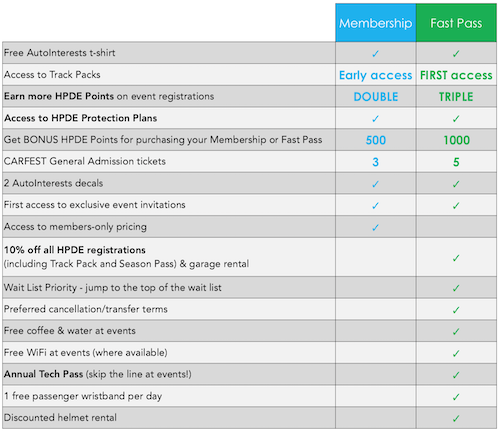This screenshot has height=431, width=500.
Task: Click the 1 free passenger wristband per day label
Action: pyautogui.click(x=83, y=396)
